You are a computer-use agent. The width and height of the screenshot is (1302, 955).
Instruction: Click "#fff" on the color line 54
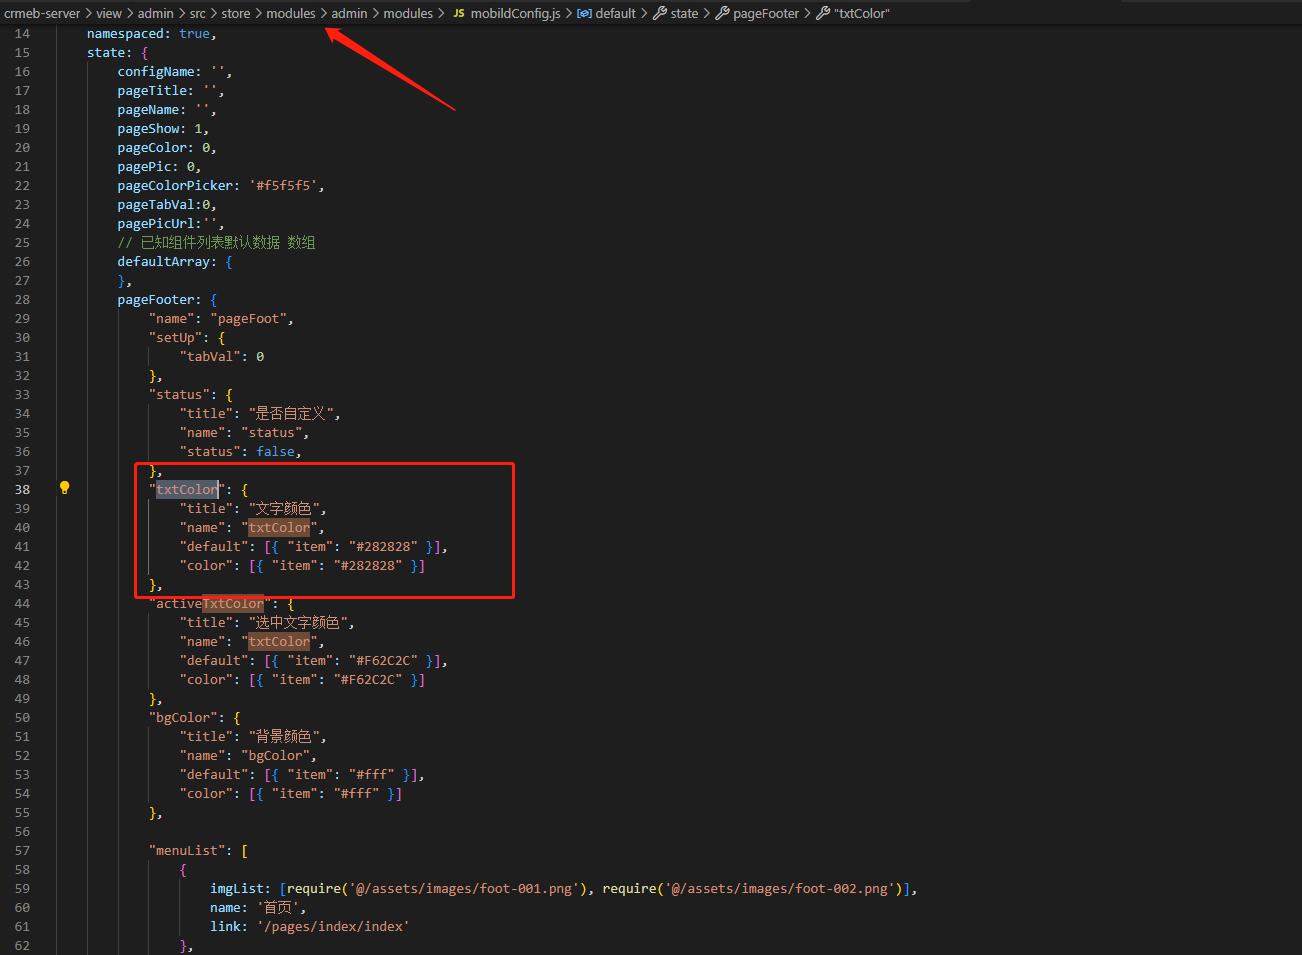[x=356, y=793]
